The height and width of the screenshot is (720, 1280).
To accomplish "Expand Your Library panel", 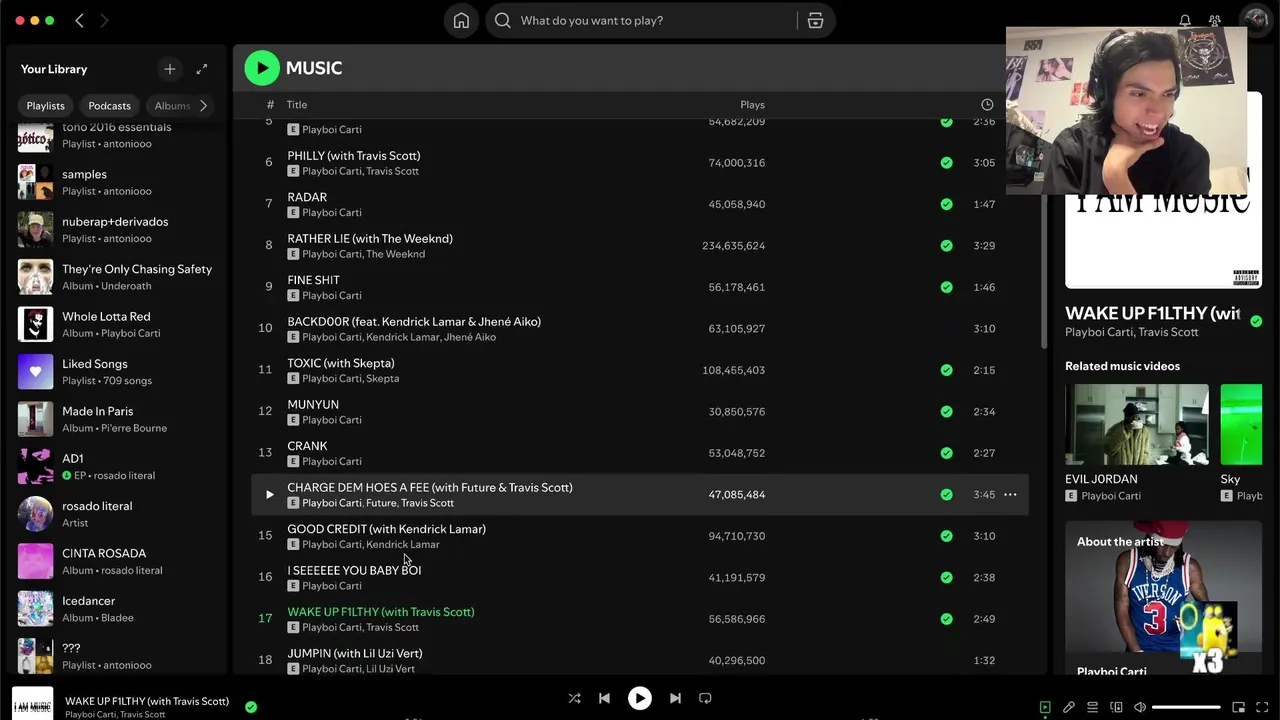I will (x=202, y=69).
